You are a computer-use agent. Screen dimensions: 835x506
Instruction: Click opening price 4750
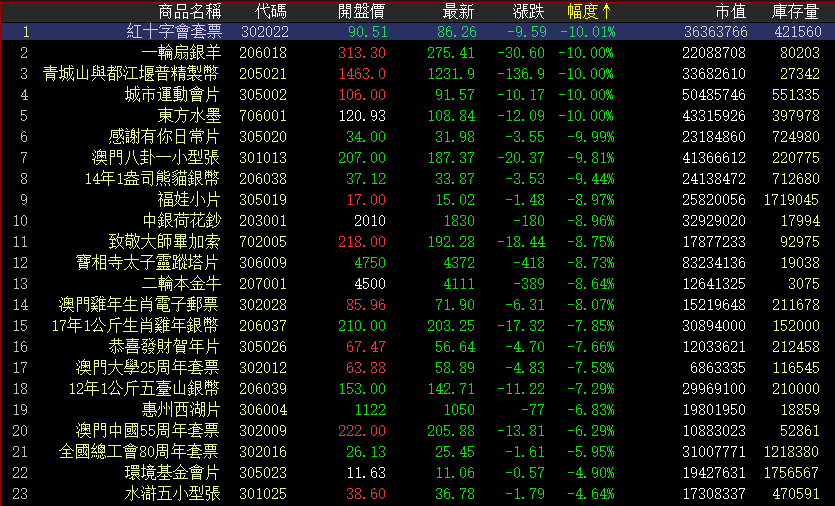(370, 263)
